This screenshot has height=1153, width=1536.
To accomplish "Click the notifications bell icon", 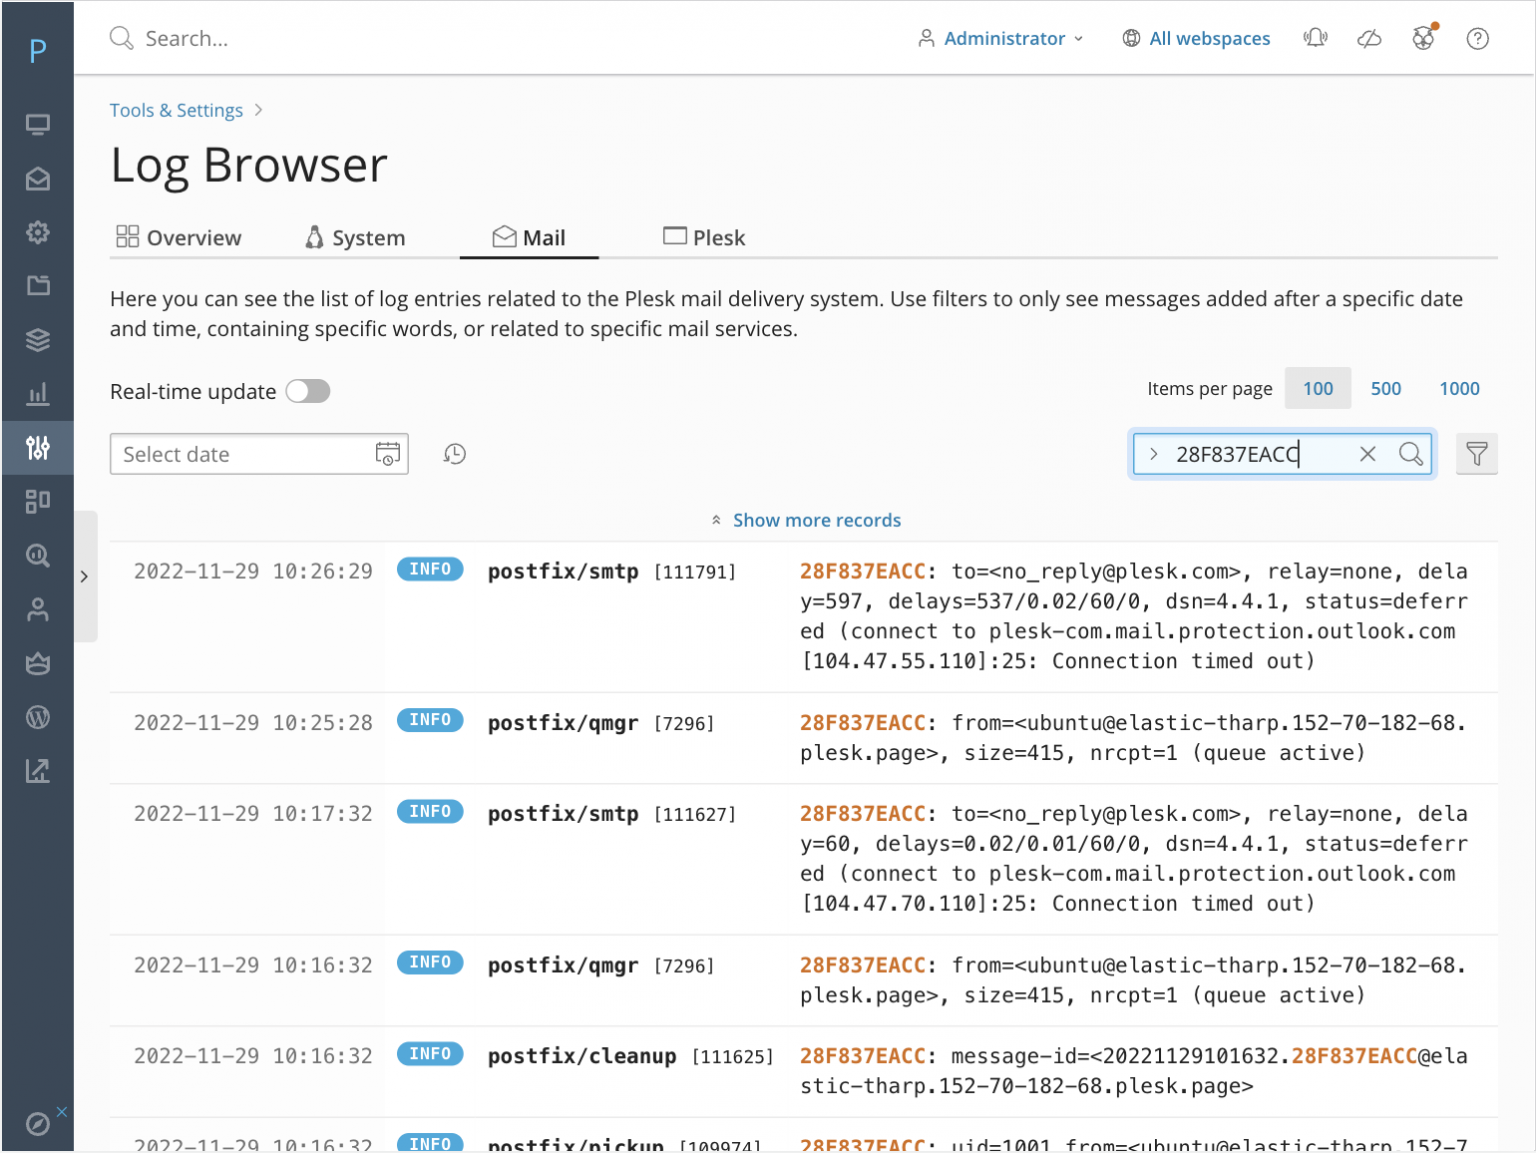I will click(1315, 37).
